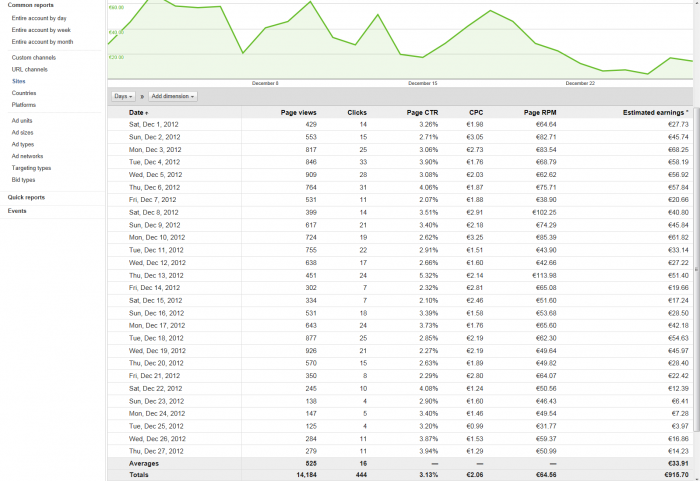Click the €68.25 earnings value
The image size is (700, 481).
click(678, 150)
